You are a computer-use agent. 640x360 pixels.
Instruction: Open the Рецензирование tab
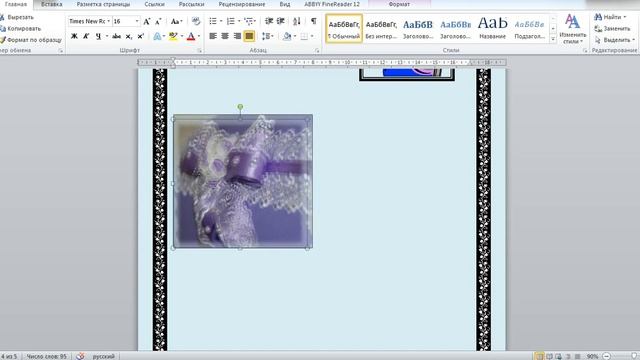(x=242, y=4)
